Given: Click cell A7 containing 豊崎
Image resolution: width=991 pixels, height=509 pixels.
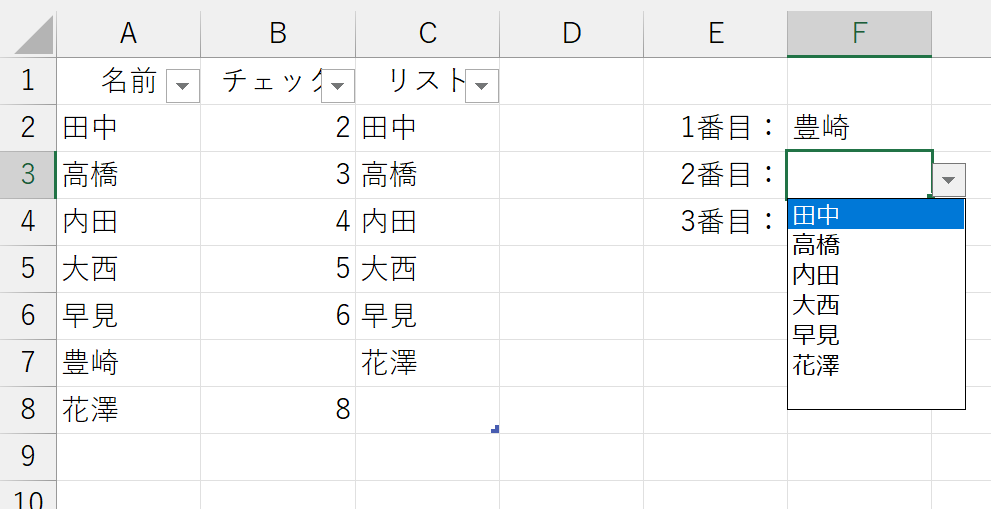Looking at the screenshot, I should pyautogui.click(x=128, y=363).
